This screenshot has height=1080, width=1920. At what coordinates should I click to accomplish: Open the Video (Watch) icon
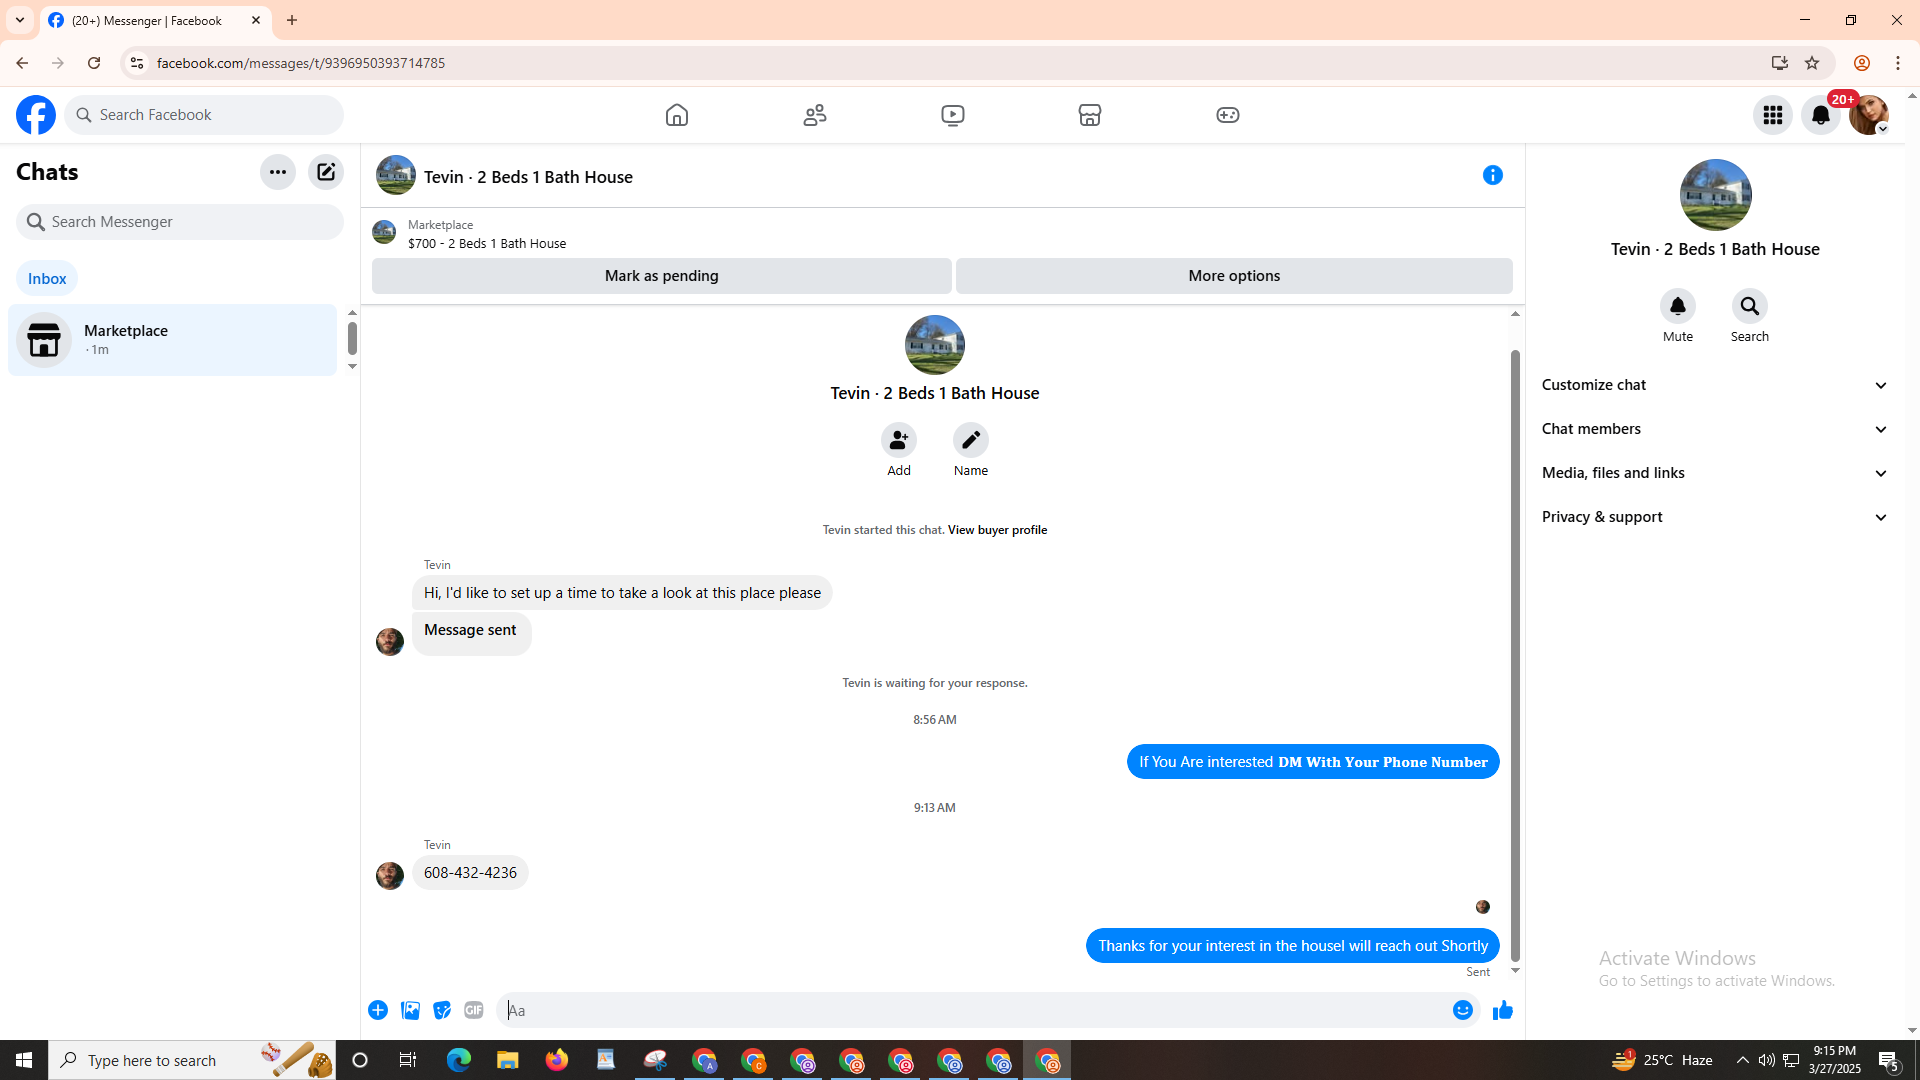click(x=953, y=115)
